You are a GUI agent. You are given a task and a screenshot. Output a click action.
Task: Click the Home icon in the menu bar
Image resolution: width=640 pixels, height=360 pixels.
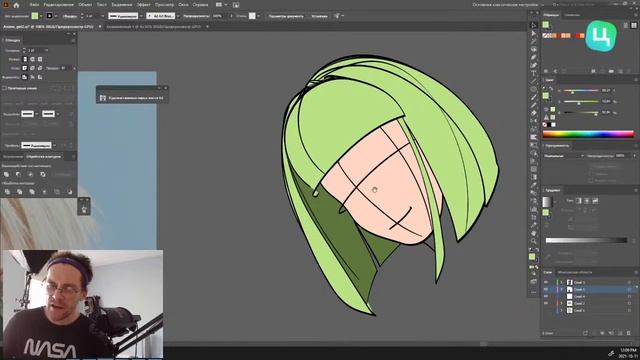(16, 5)
